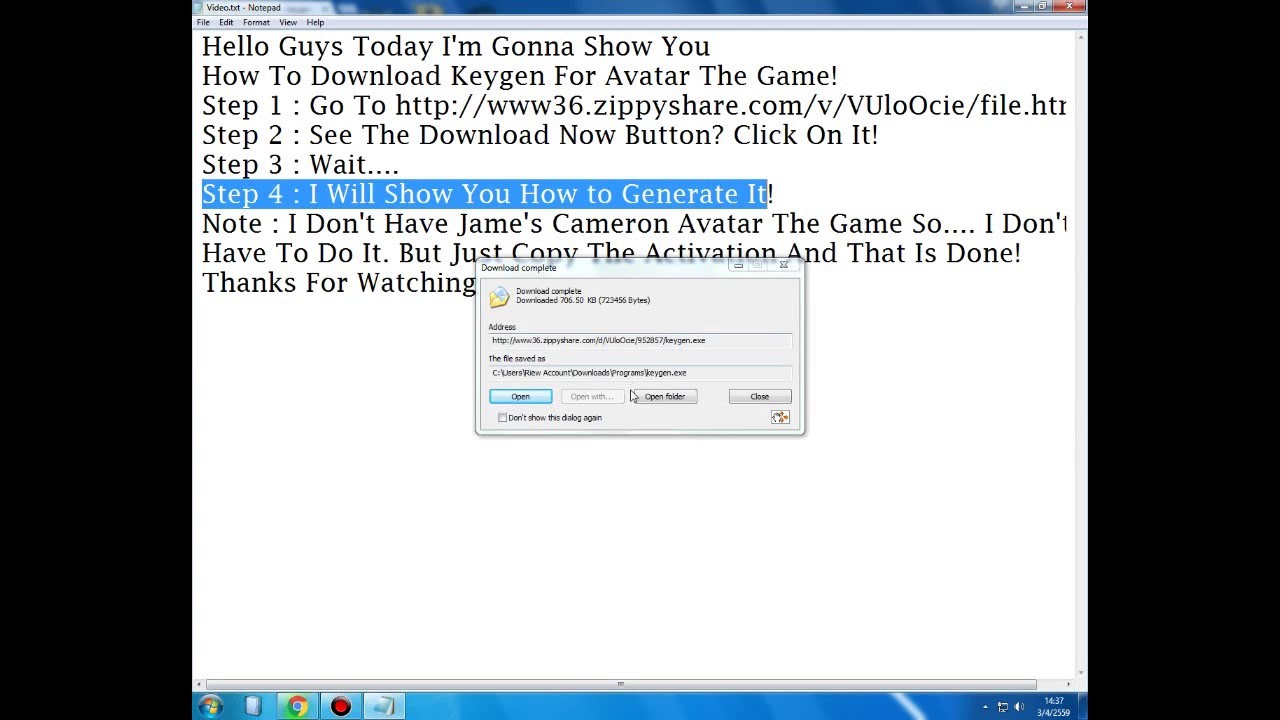Image resolution: width=1280 pixels, height=720 pixels.
Task: Click the horizontal scrollbar left arrow
Action: 199,684
